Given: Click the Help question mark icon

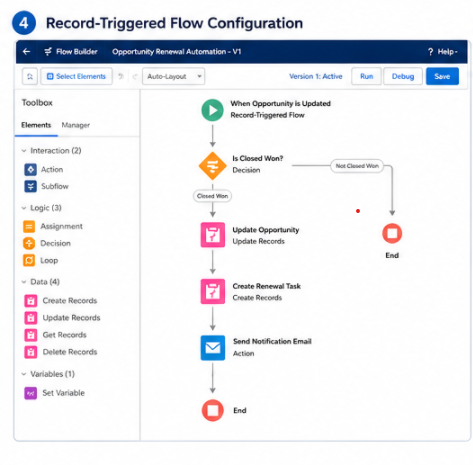Looking at the screenshot, I should coord(430,52).
